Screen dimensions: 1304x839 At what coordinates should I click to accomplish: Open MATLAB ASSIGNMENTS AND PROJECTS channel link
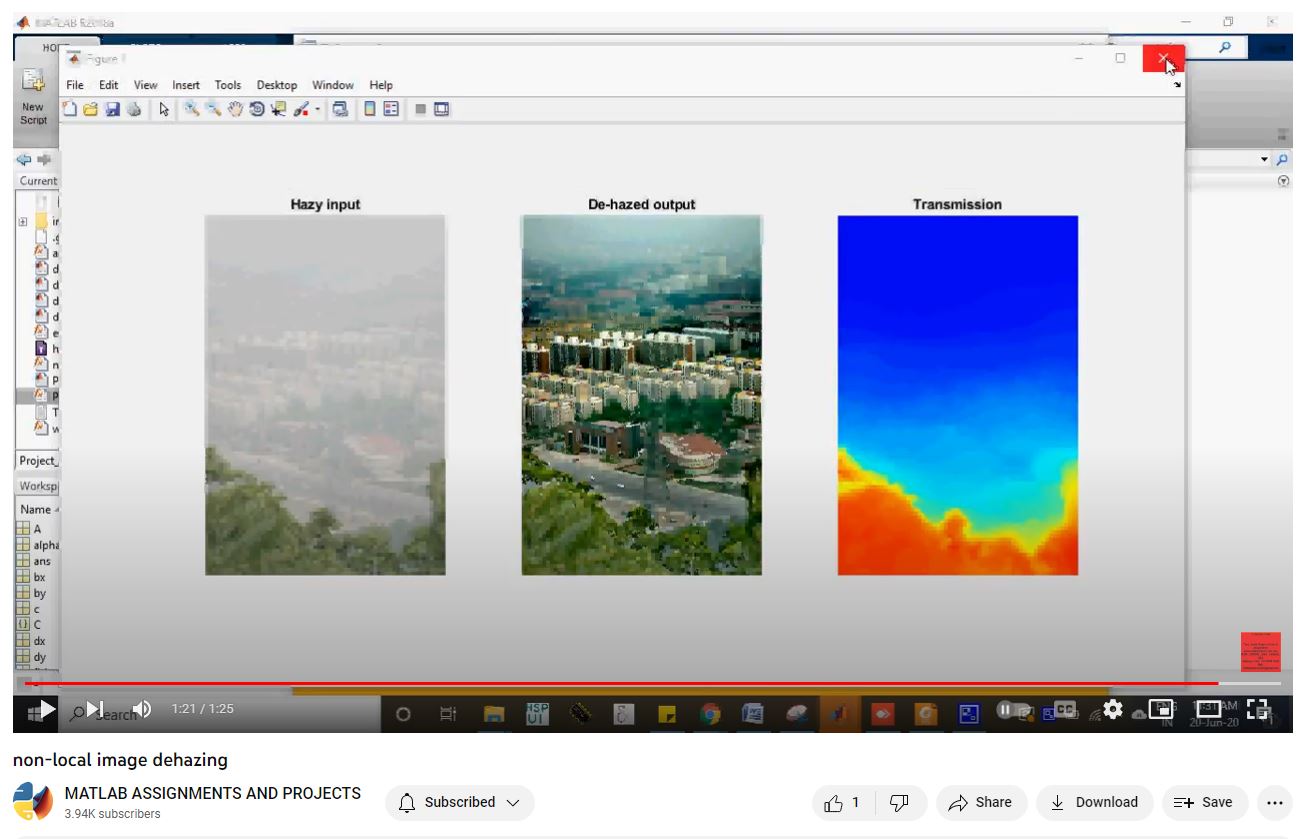(x=212, y=793)
